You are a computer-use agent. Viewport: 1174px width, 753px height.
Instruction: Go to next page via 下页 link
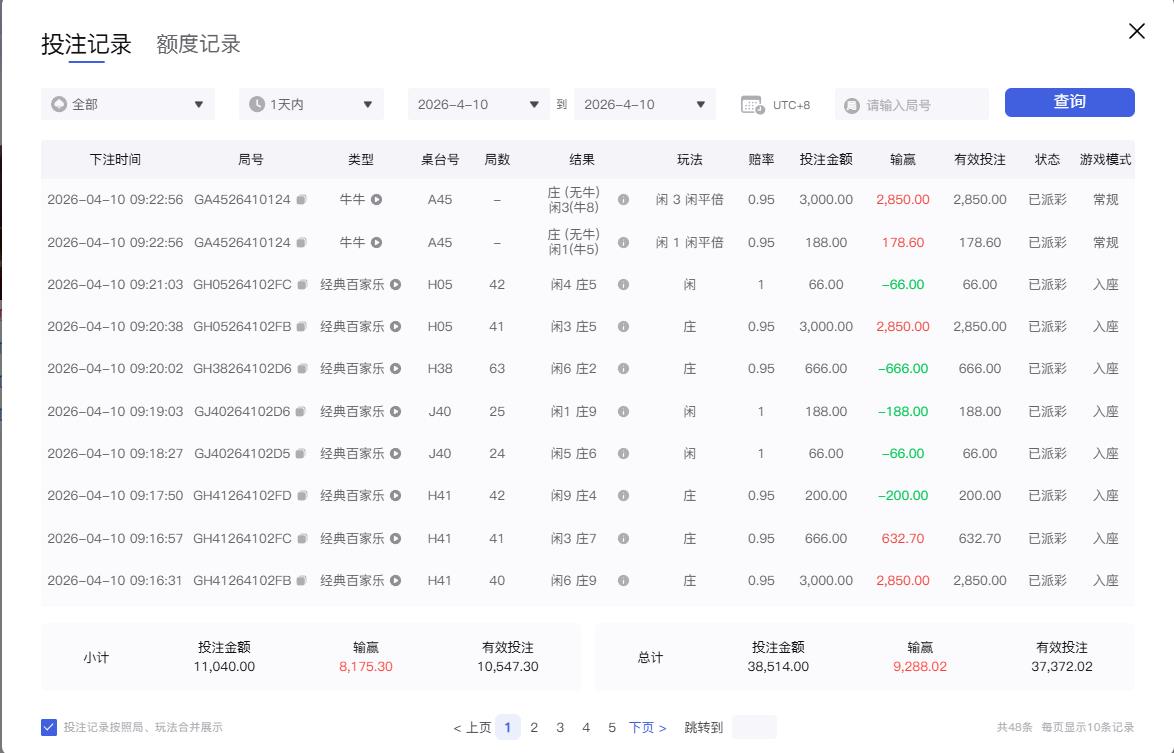(x=646, y=727)
